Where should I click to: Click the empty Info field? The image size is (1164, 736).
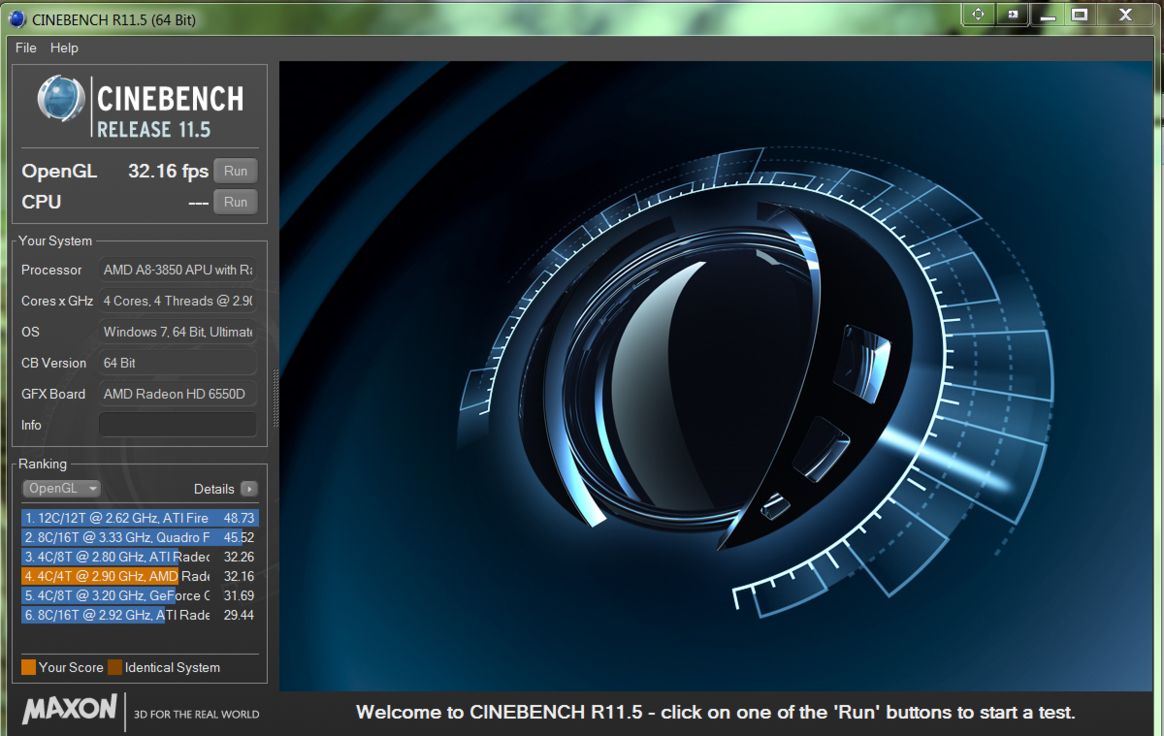click(177, 425)
